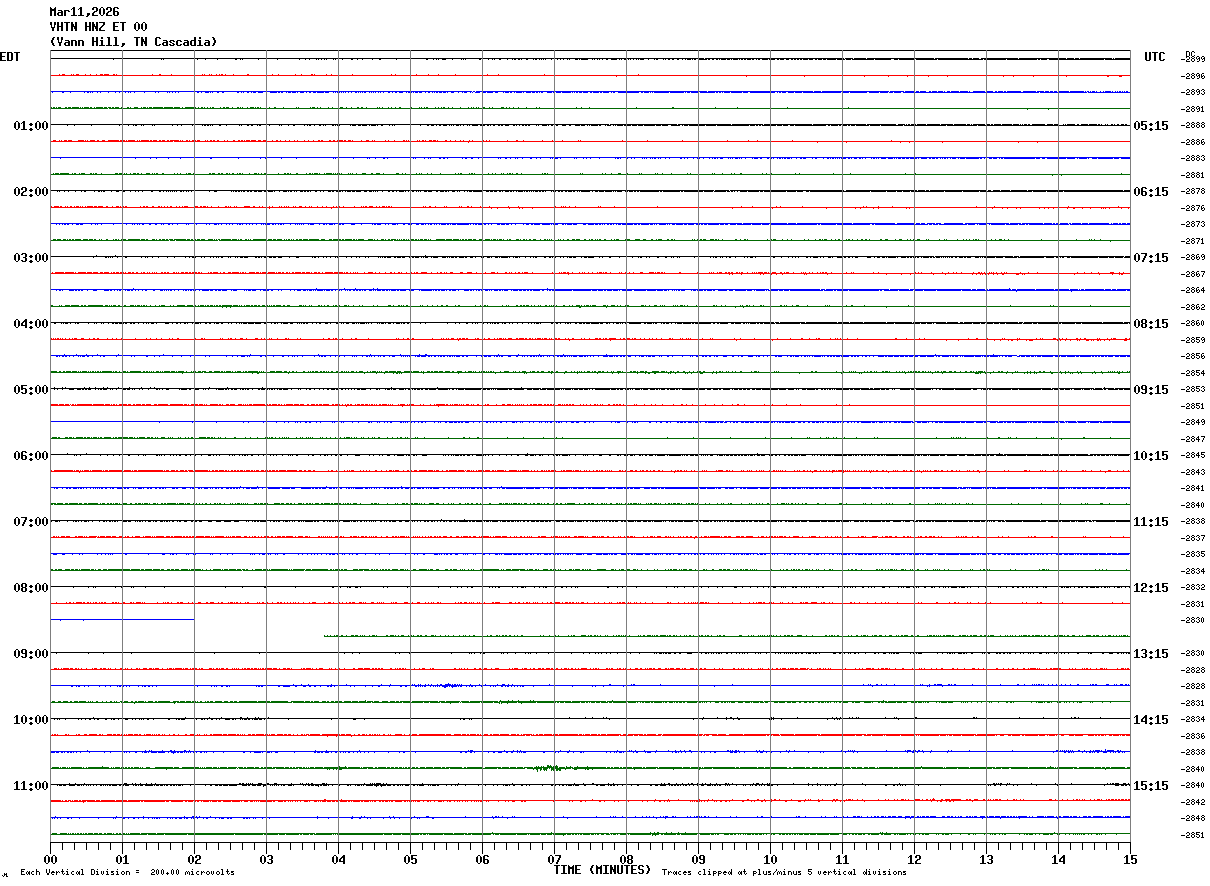Click the DC offset value '-2848'

click(1194, 819)
